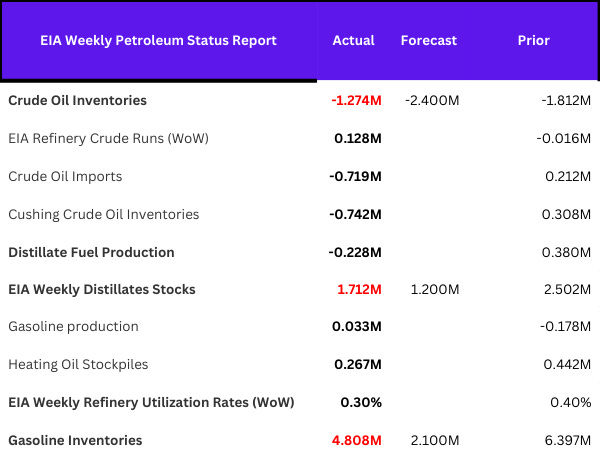
Task: Click prior value 0.308M
Action: (x=566, y=214)
